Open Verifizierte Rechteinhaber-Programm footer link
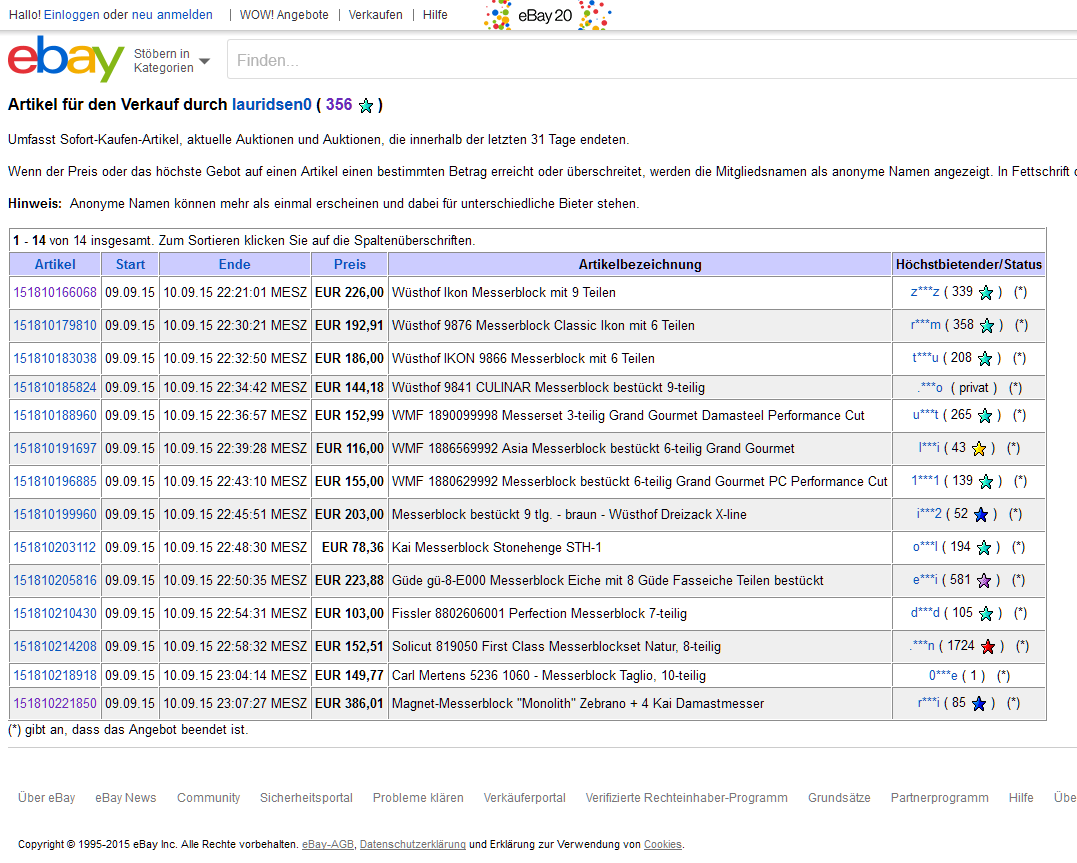 (x=687, y=798)
